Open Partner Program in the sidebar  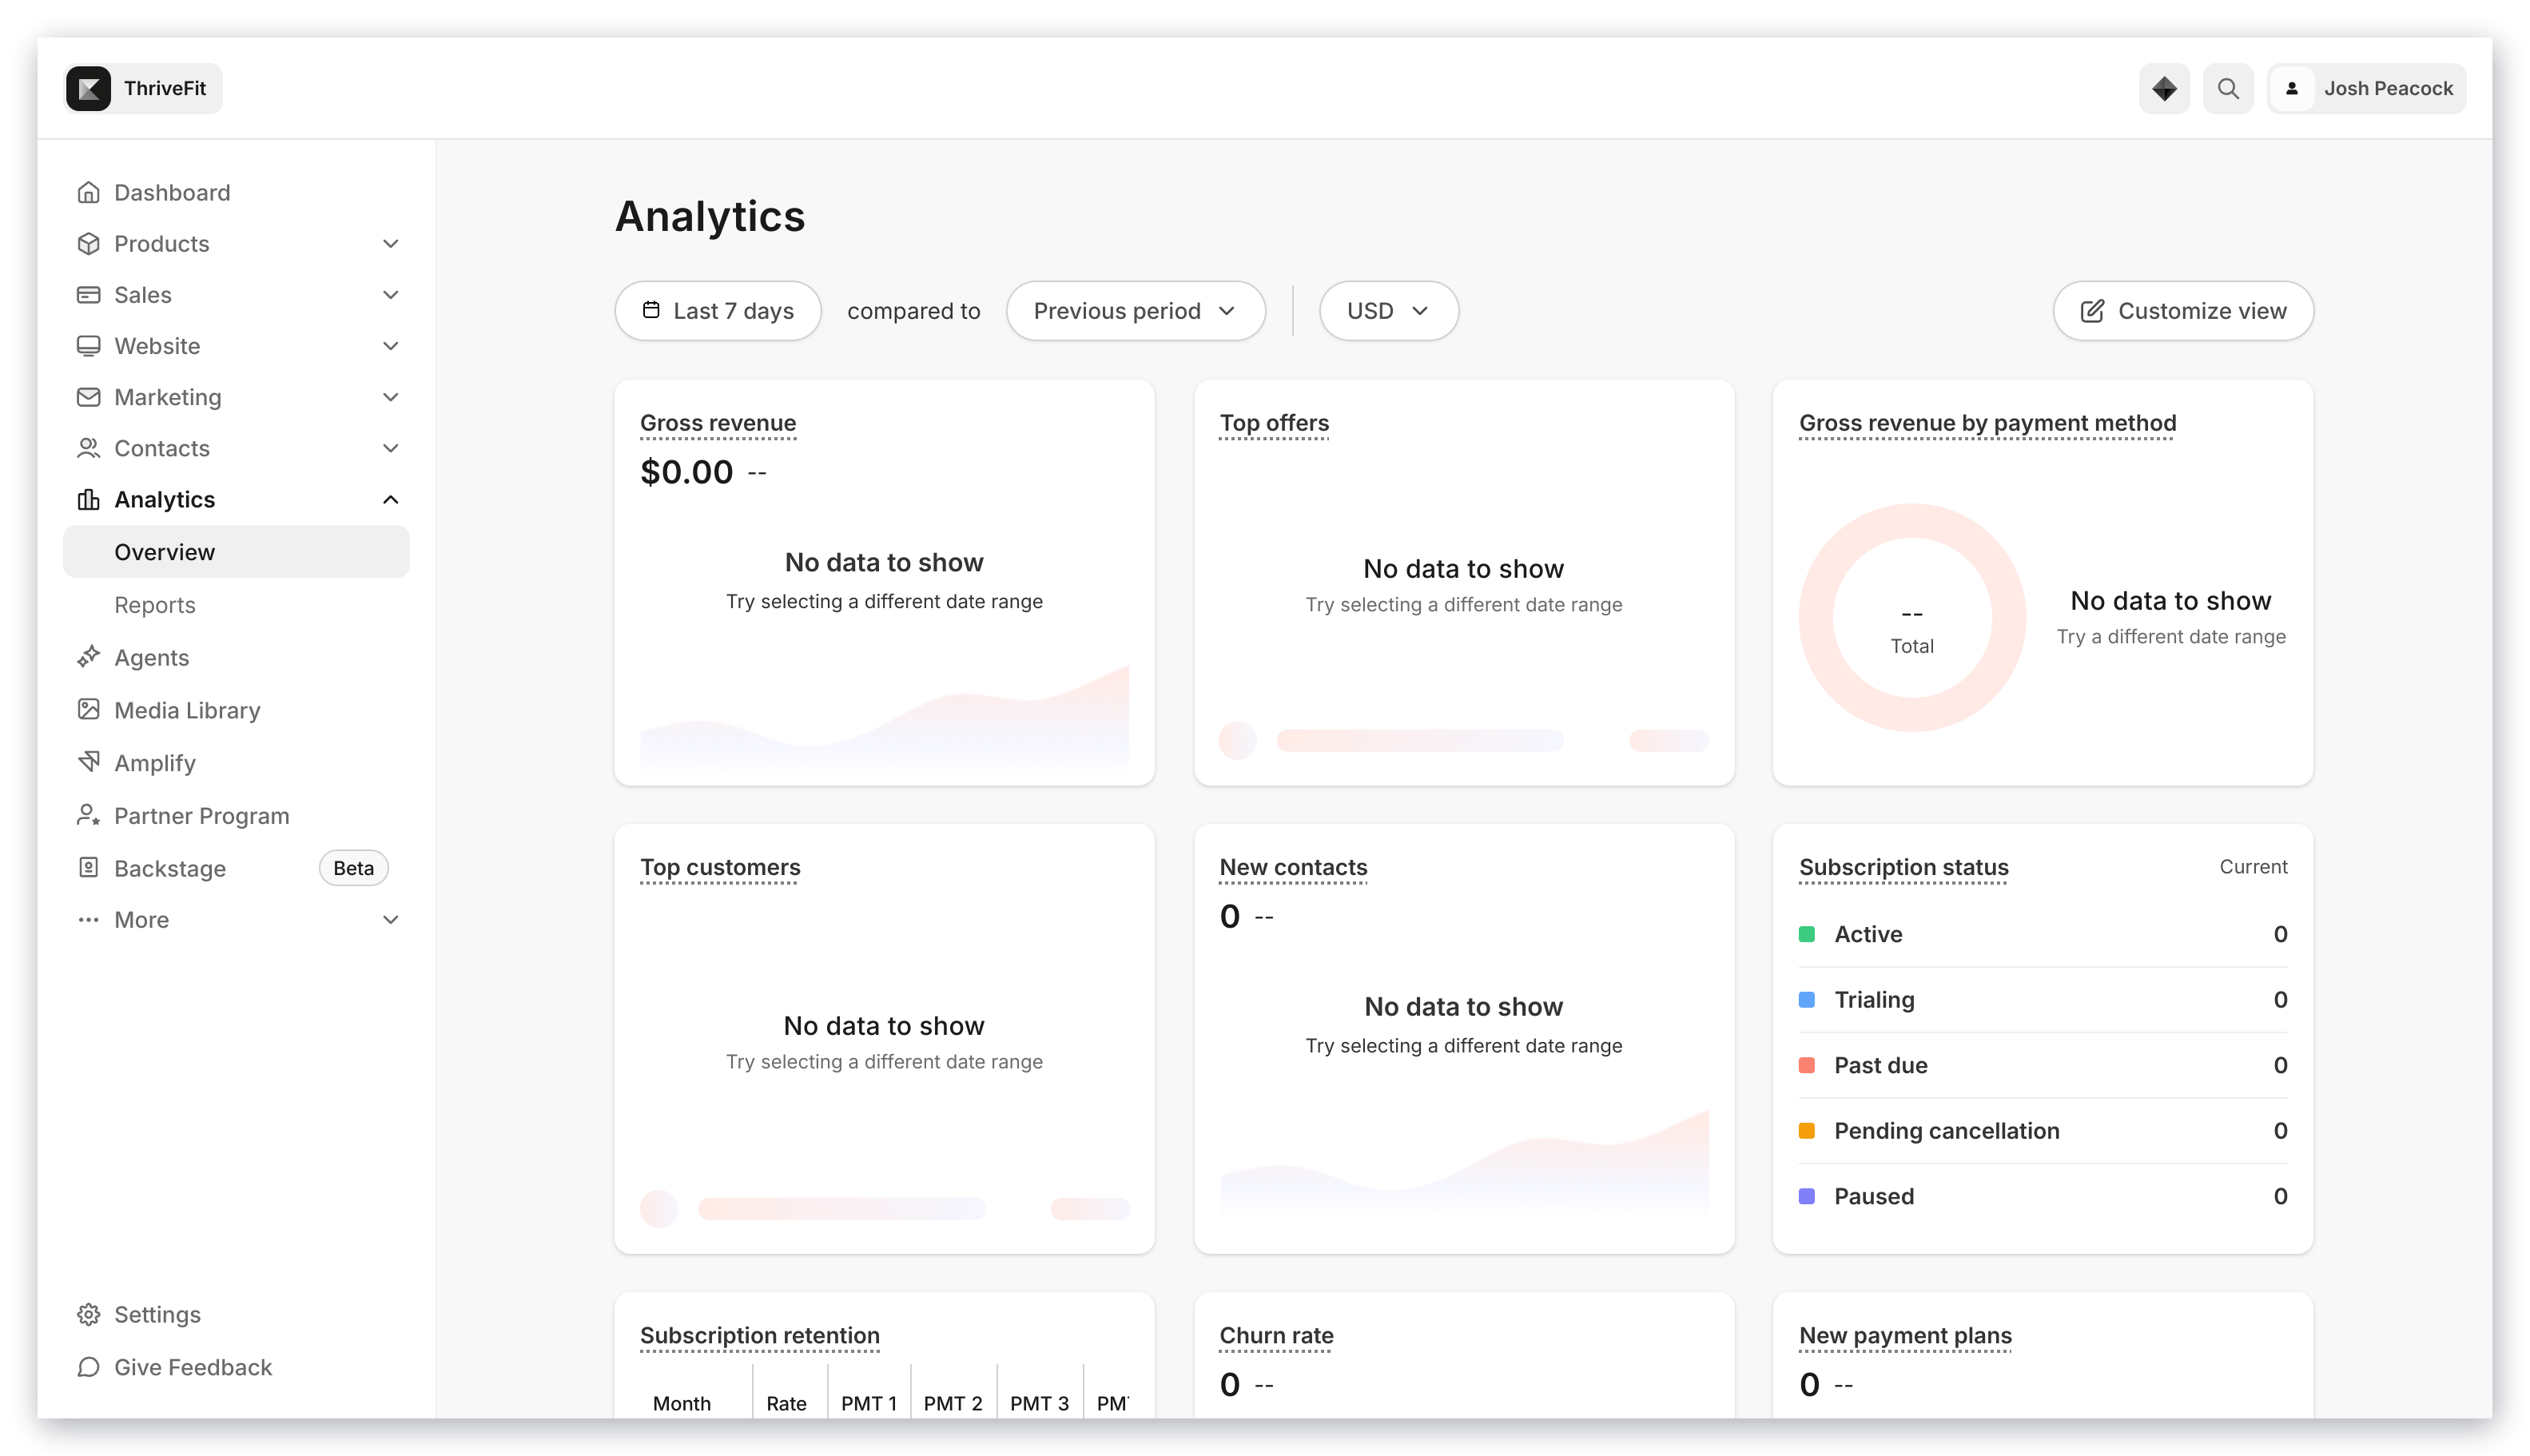201,815
